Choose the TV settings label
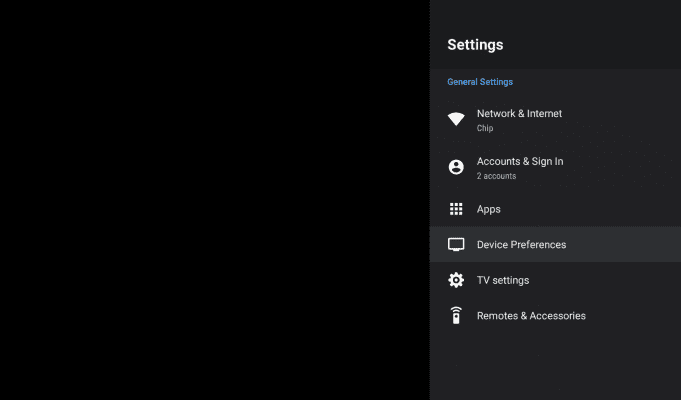 pyautogui.click(x=503, y=280)
